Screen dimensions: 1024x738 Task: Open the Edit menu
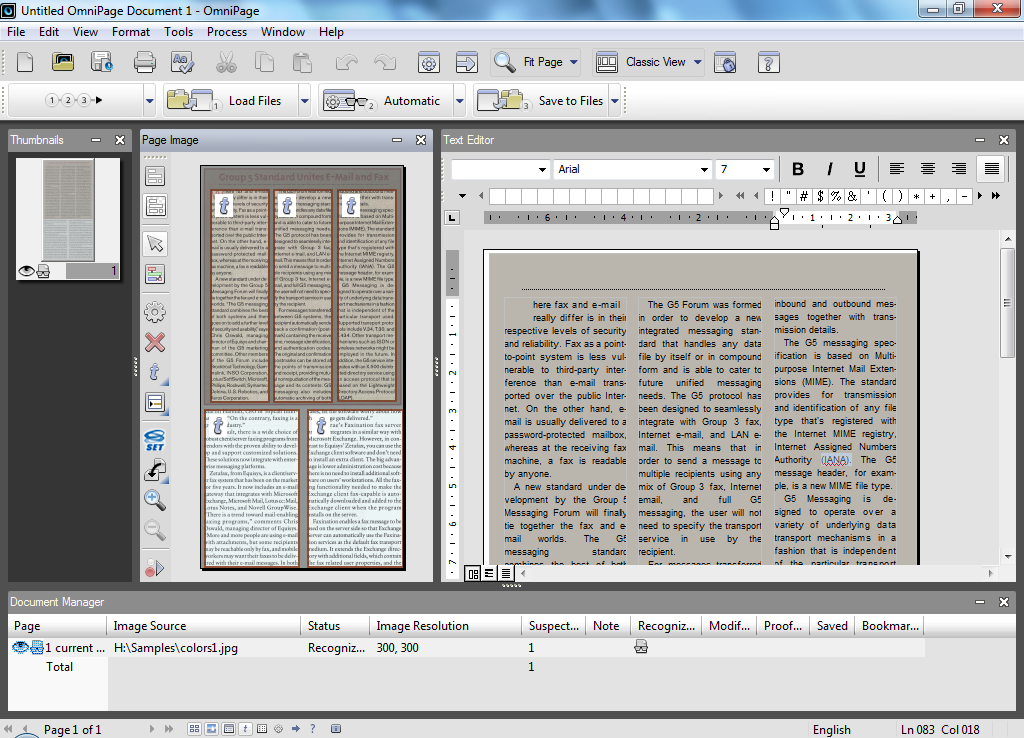(x=48, y=31)
